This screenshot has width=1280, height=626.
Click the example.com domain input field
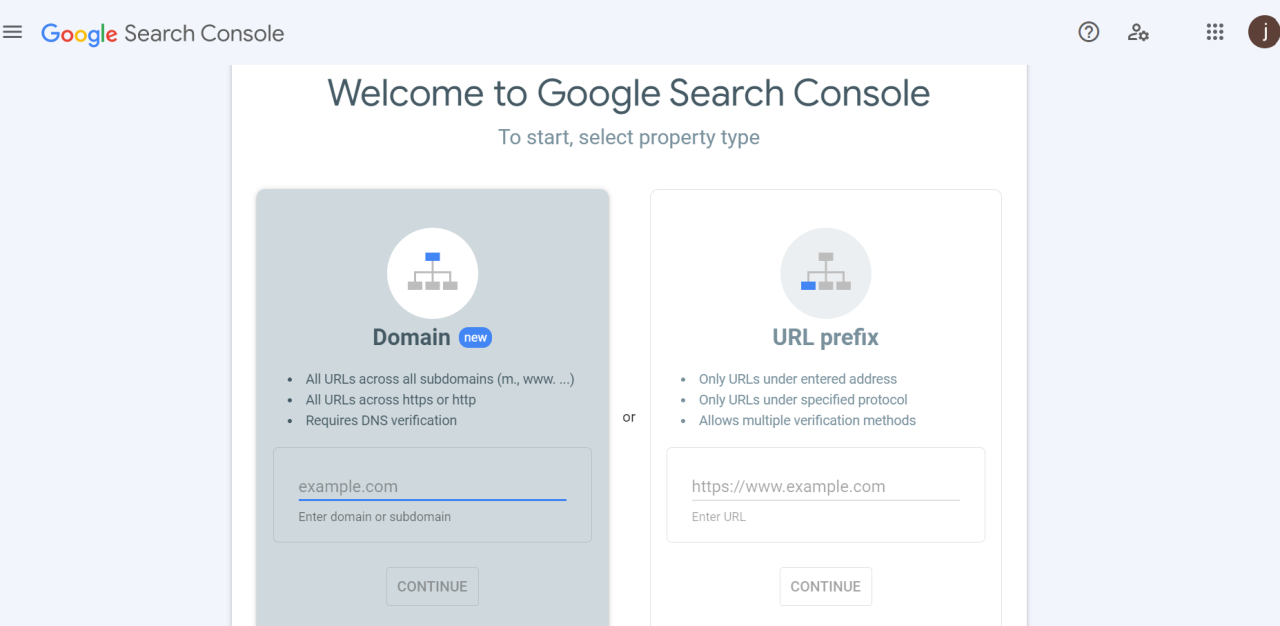(x=432, y=486)
